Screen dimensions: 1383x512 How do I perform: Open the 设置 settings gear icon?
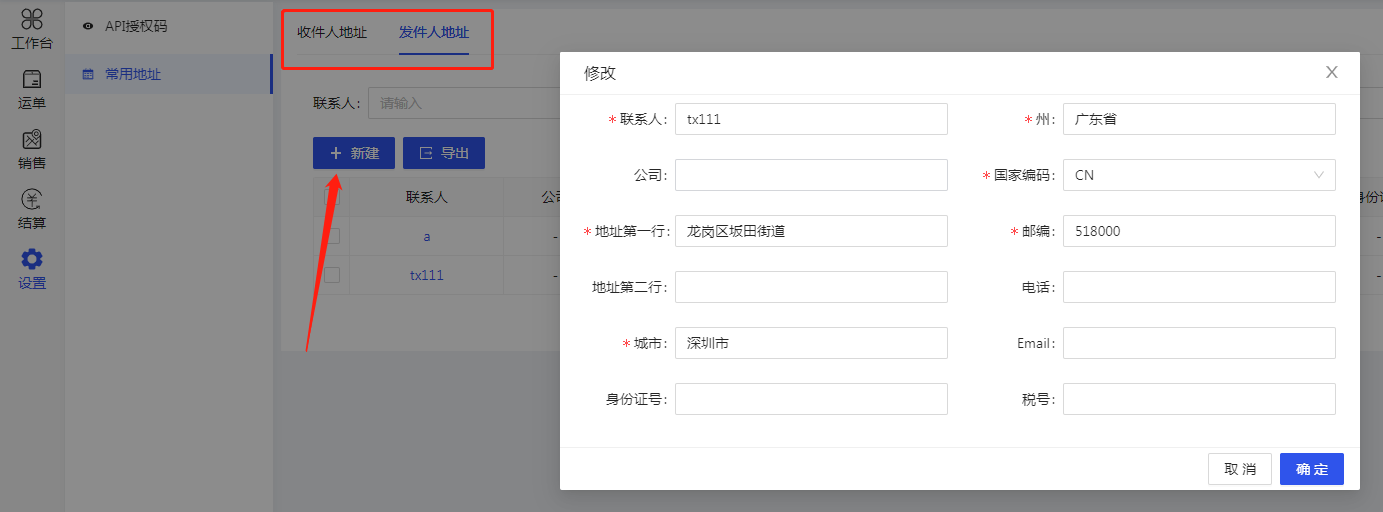[x=32, y=259]
